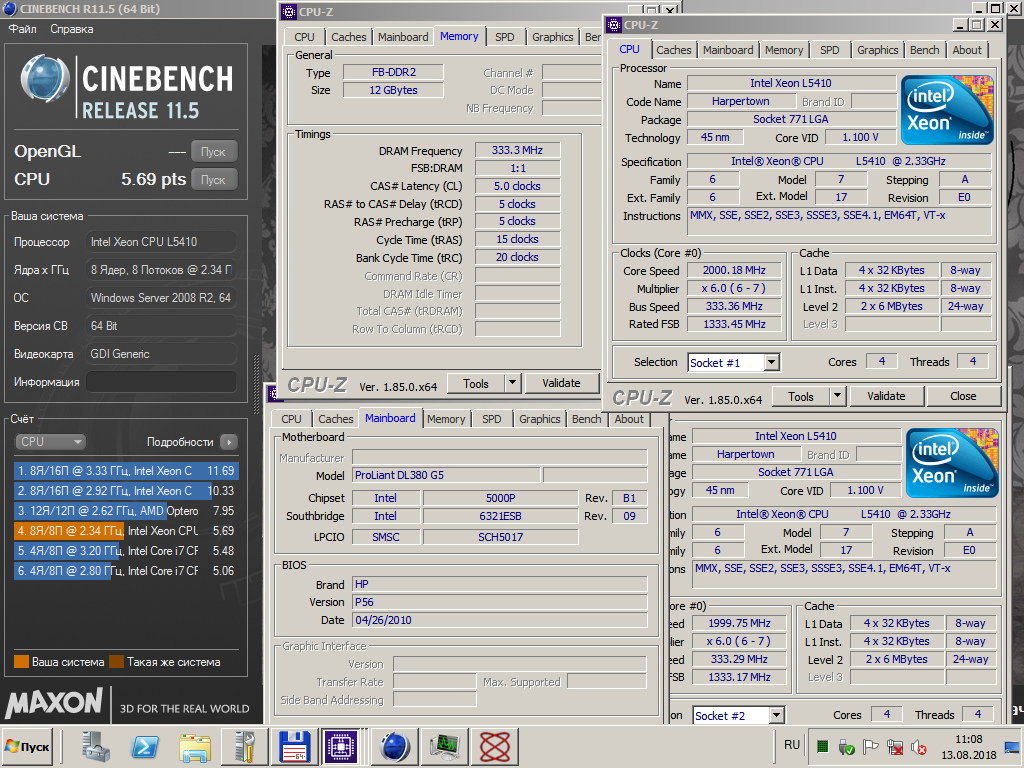
Task: Open the Socket #2 selection dropdown
Action: (776, 716)
